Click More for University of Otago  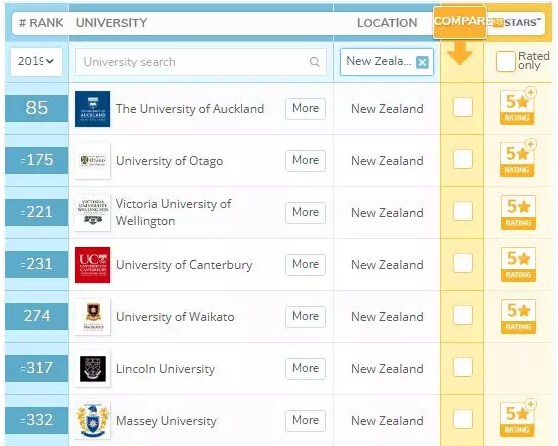point(305,161)
